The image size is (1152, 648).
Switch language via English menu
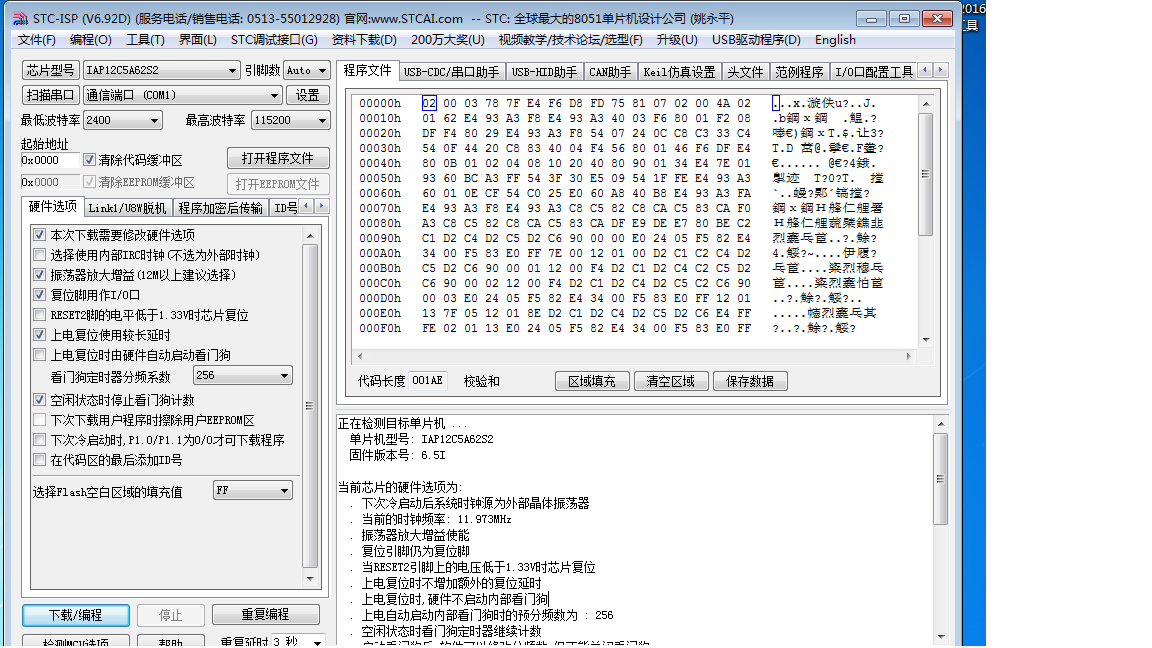[x=835, y=40]
